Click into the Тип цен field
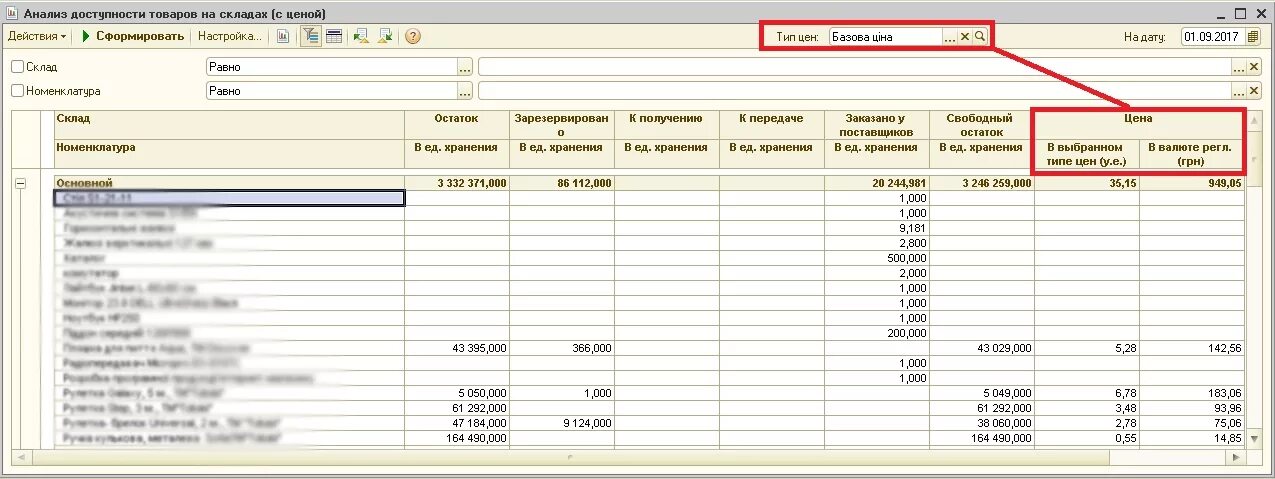 [885, 36]
